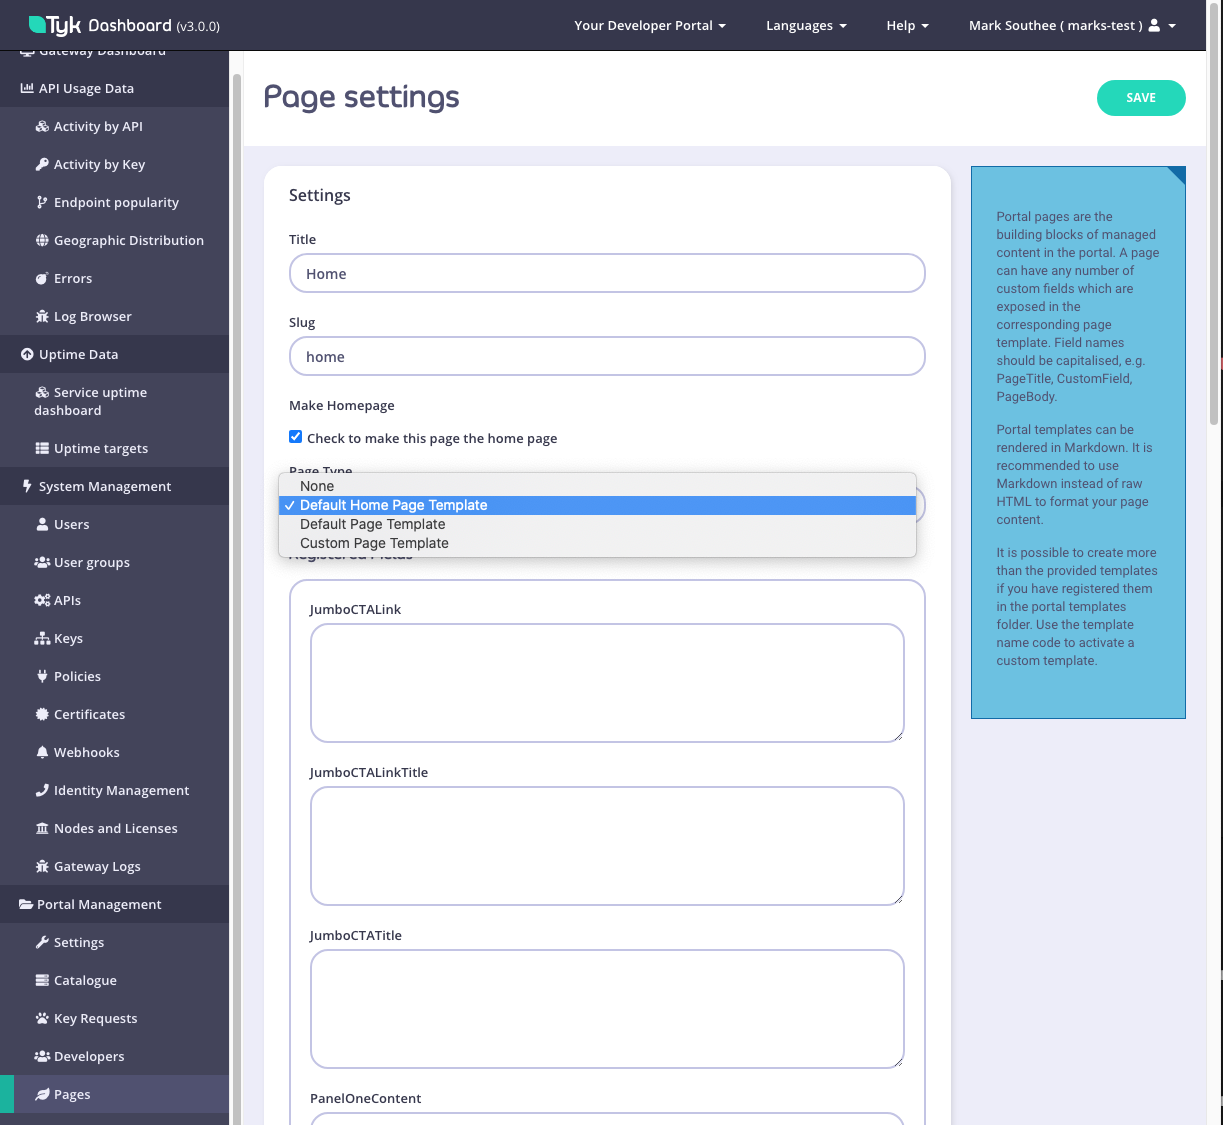The image size is (1223, 1125).
Task: Click the SAVE button
Action: (x=1141, y=98)
